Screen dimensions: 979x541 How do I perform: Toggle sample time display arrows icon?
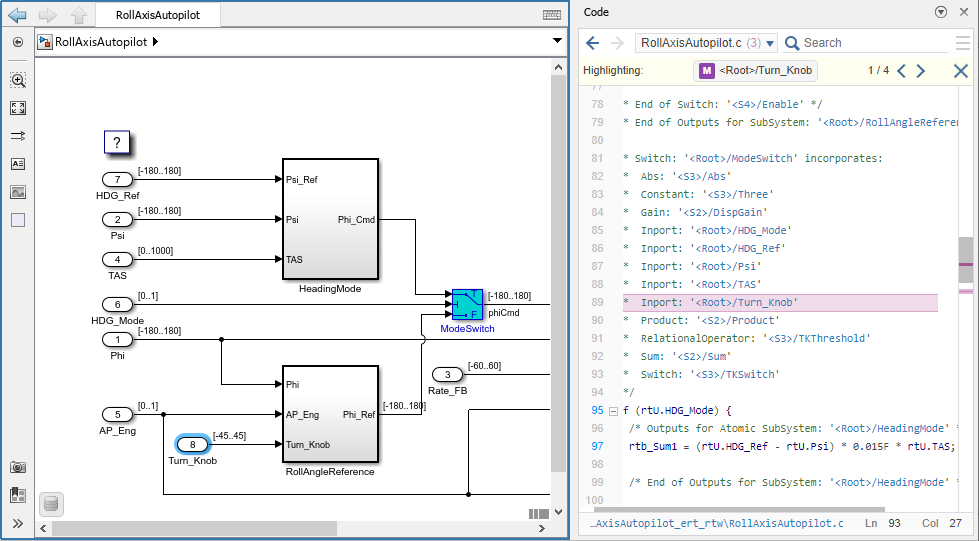[18, 136]
